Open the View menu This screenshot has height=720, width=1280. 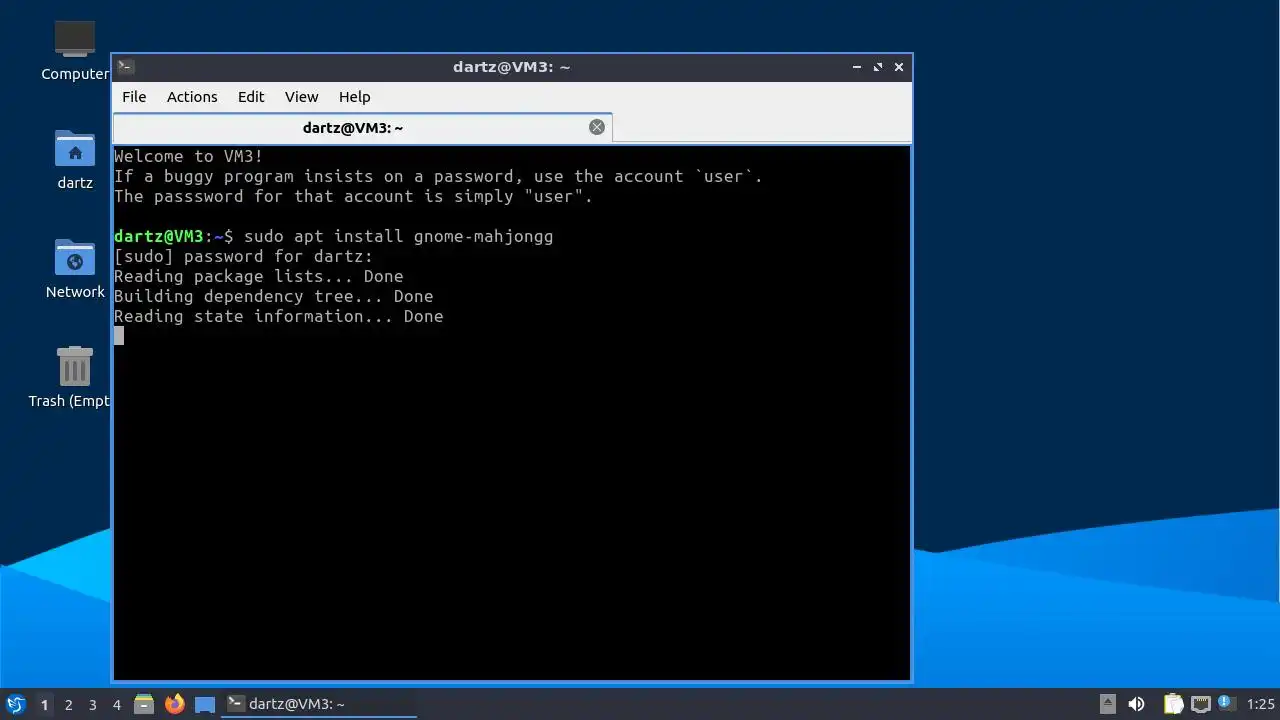301,97
